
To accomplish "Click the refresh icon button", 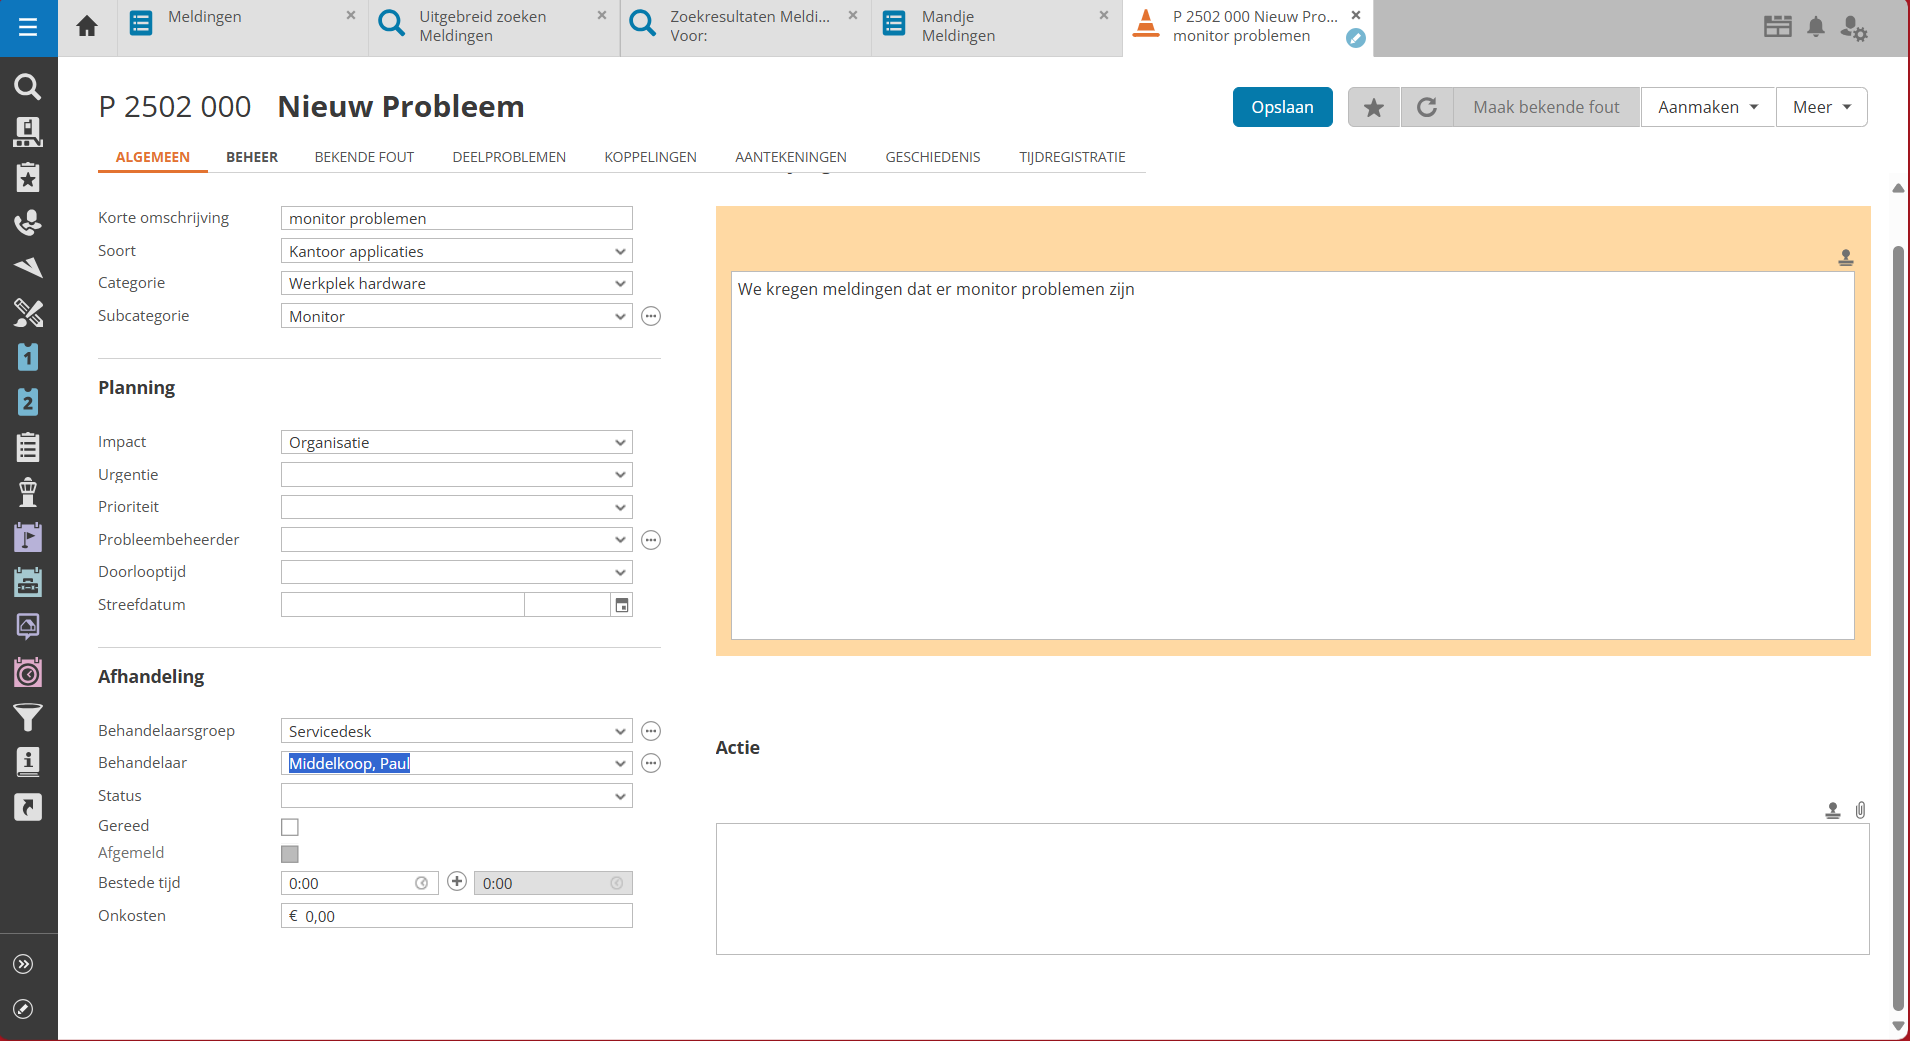I will point(1427,107).
